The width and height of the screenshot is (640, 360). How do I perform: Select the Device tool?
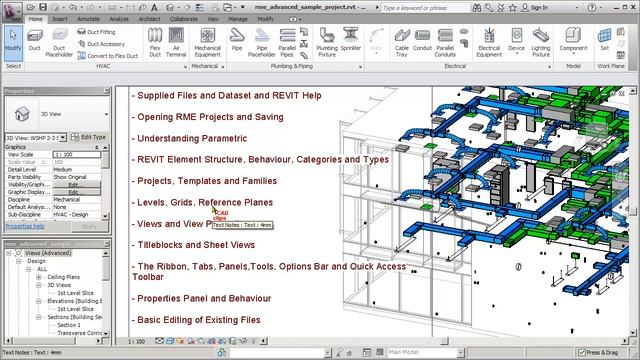[x=516, y=41]
